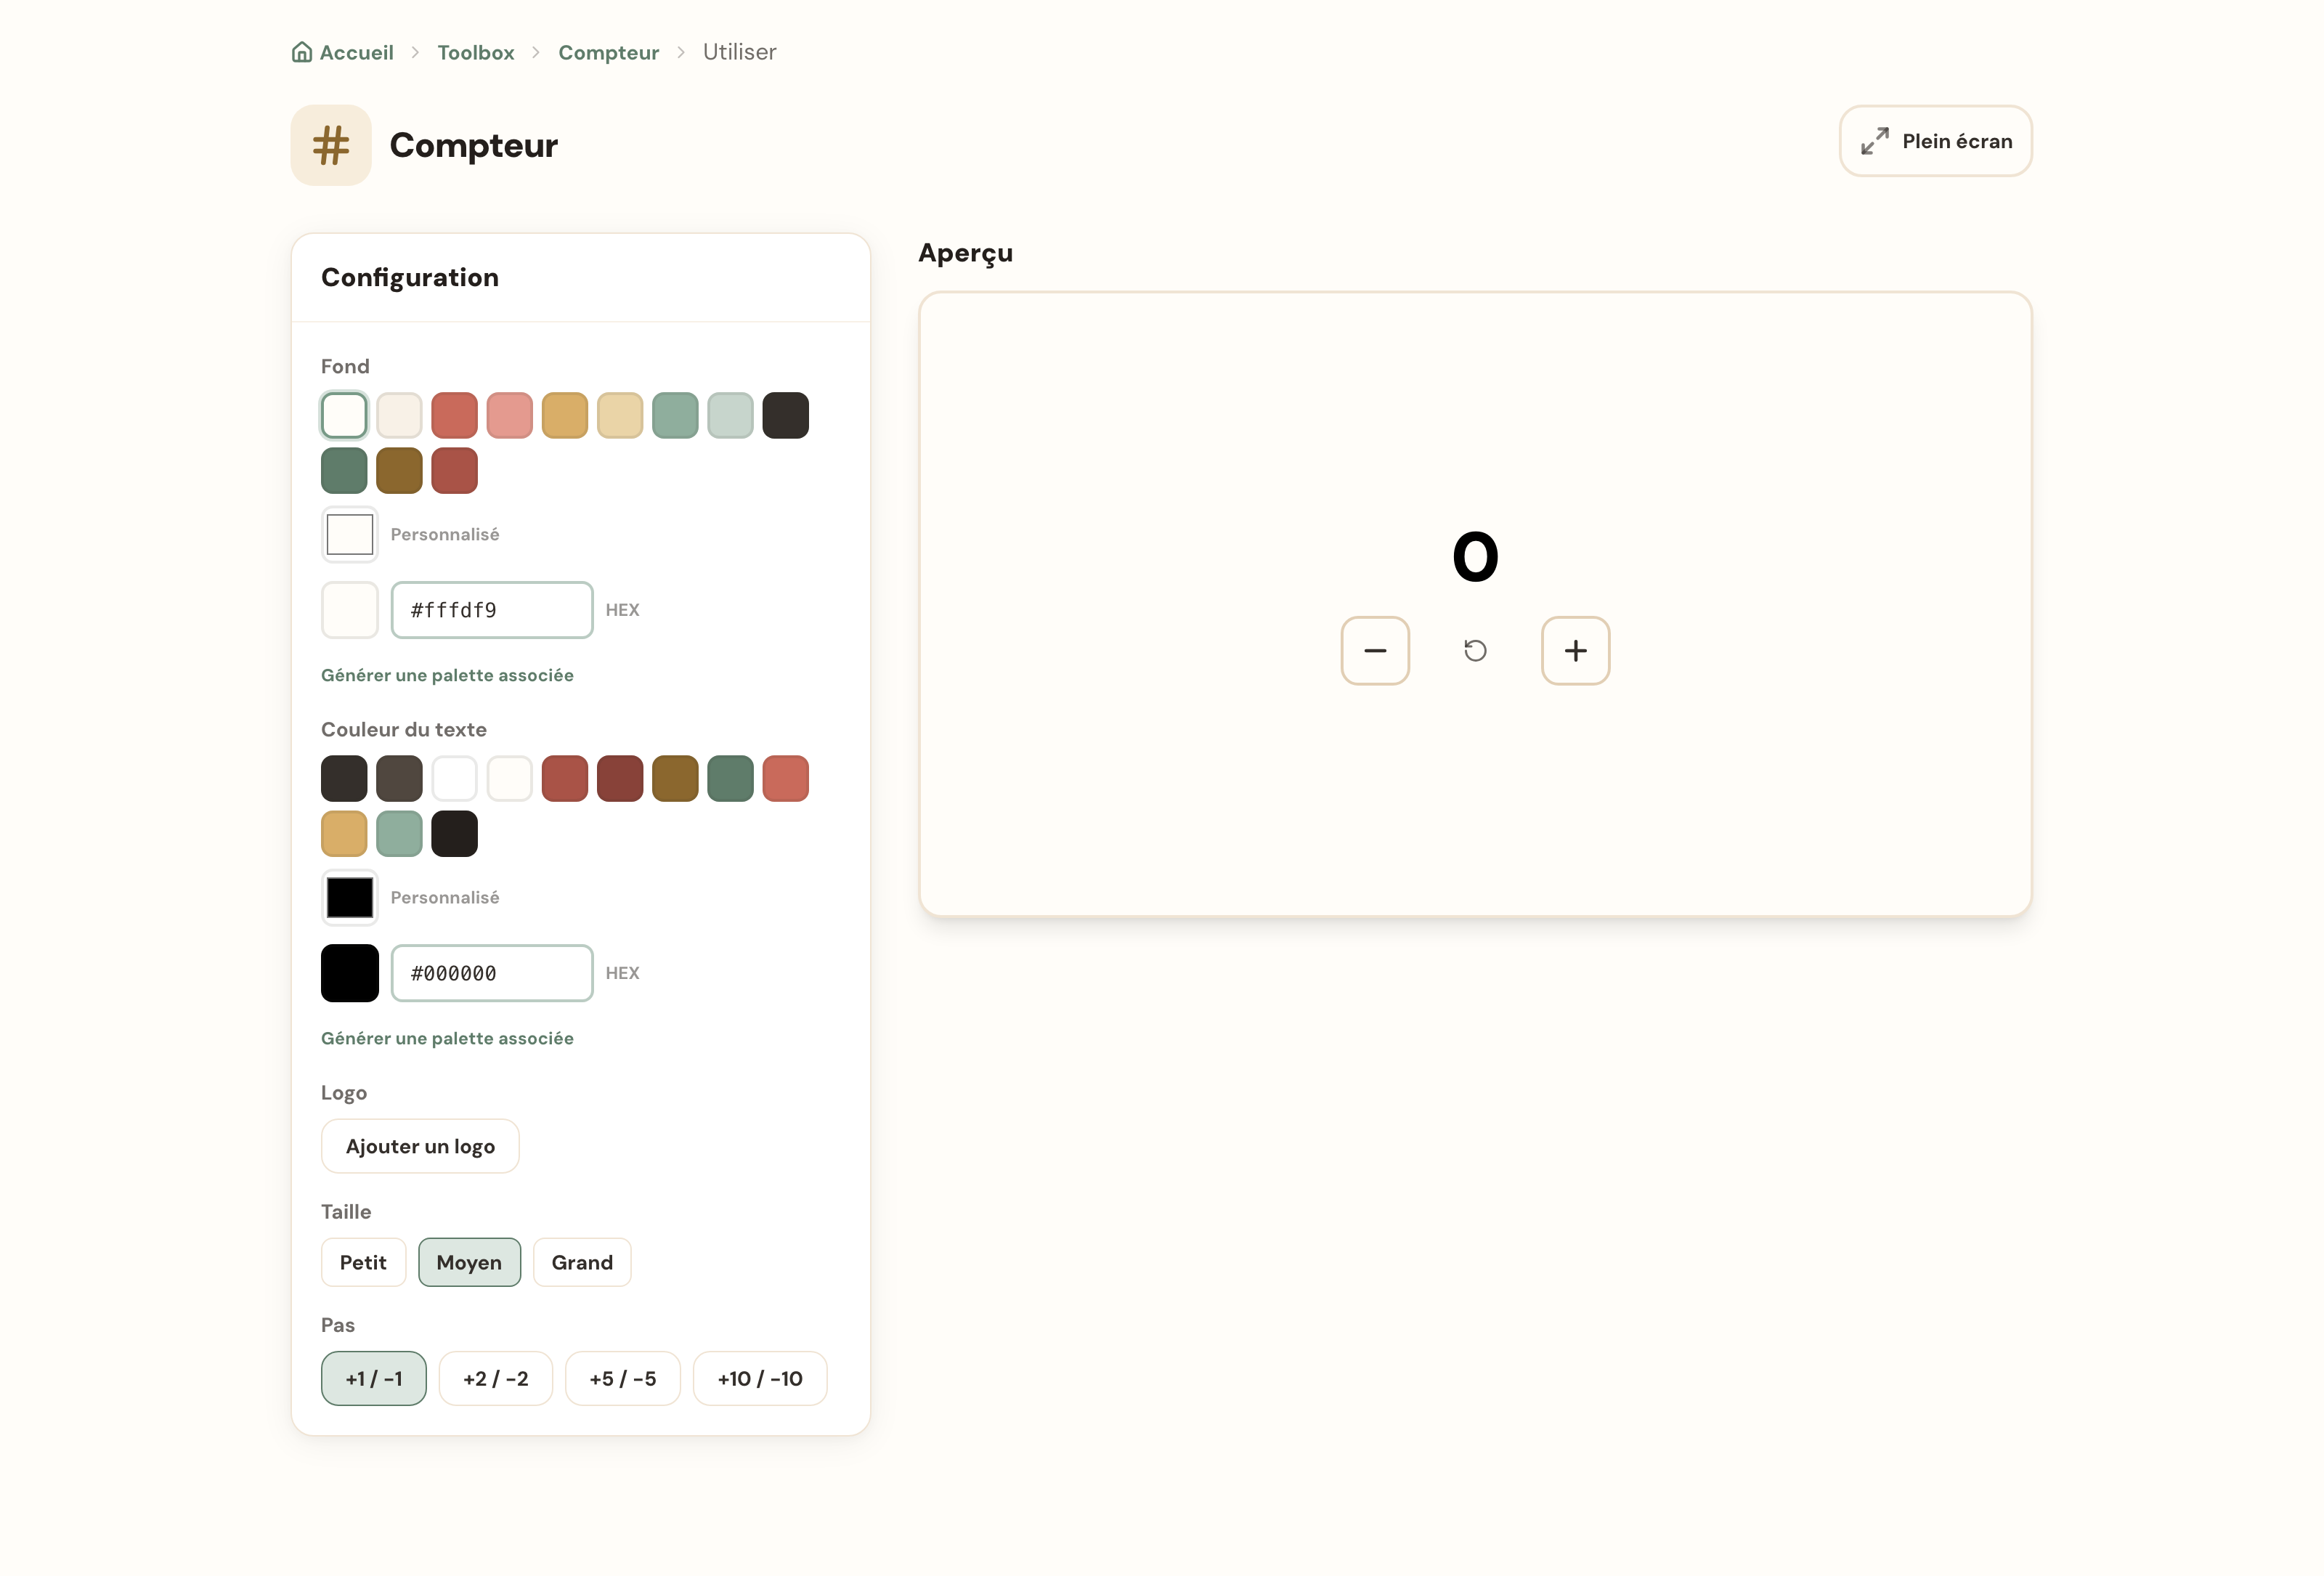Screen dimensions: 2324x1576
Task: Select the pale beige-yellow Fond swatch
Action: click(620, 415)
